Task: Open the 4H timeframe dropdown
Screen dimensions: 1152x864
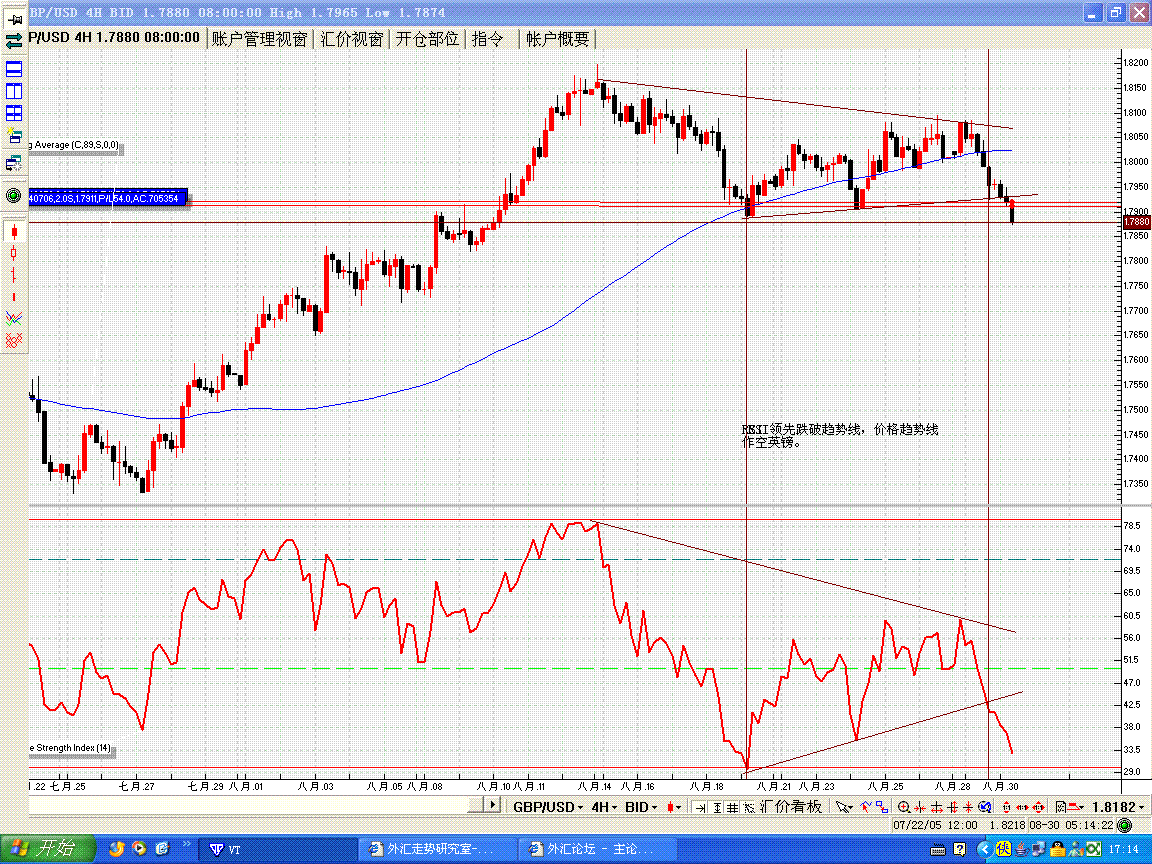Action: (603, 807)
